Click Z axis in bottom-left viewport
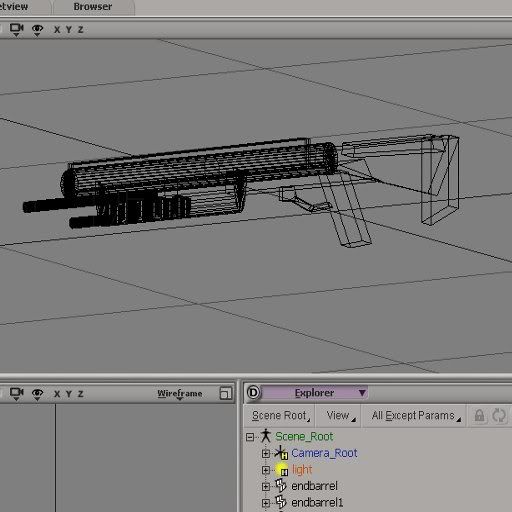The image size is (512, 512). [80, 394]
